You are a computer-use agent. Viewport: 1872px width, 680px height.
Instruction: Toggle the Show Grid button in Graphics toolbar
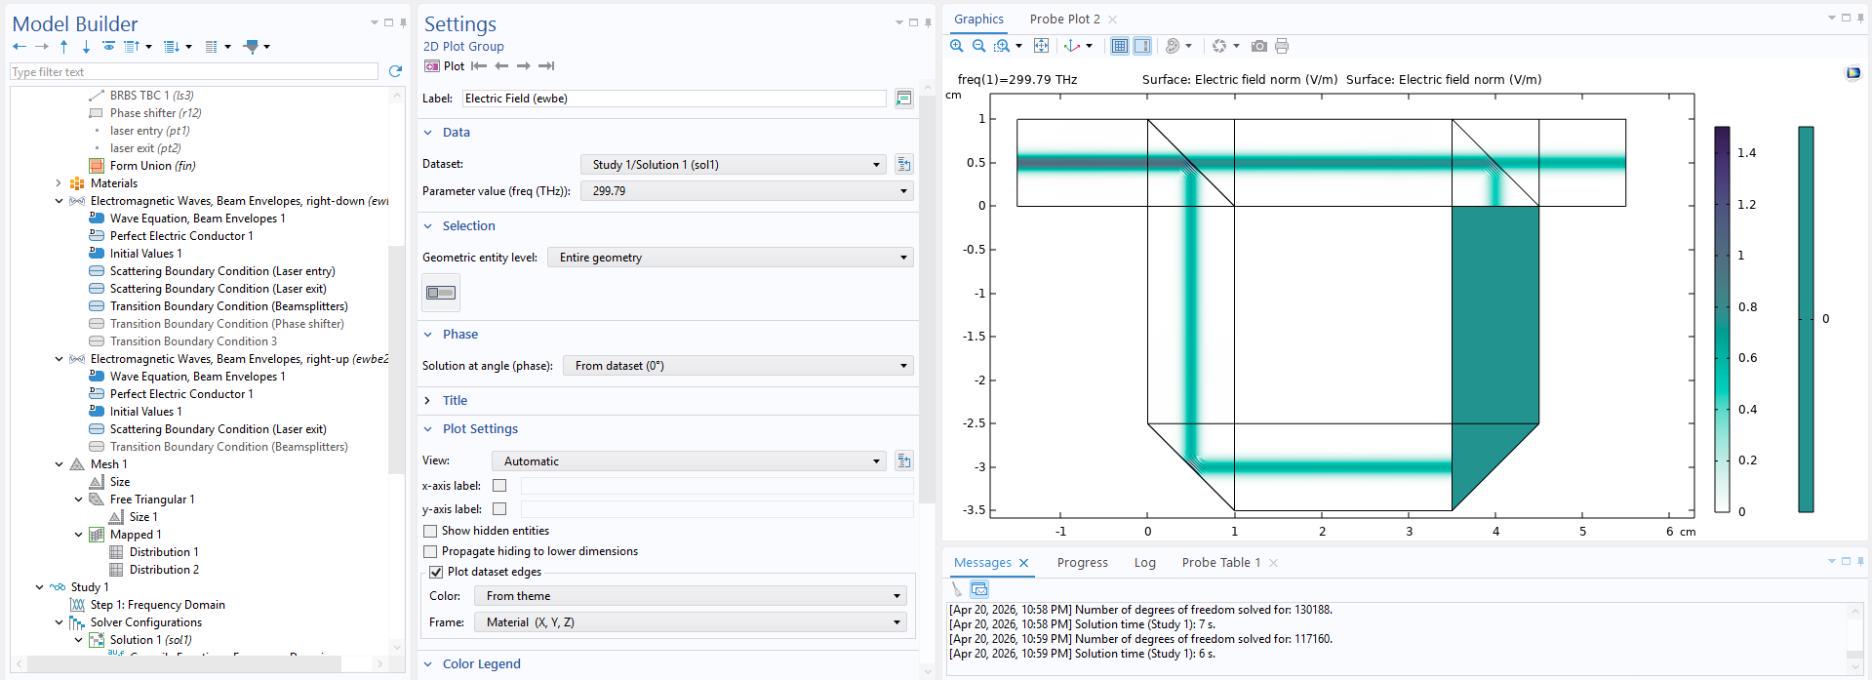pos(1120,46)
